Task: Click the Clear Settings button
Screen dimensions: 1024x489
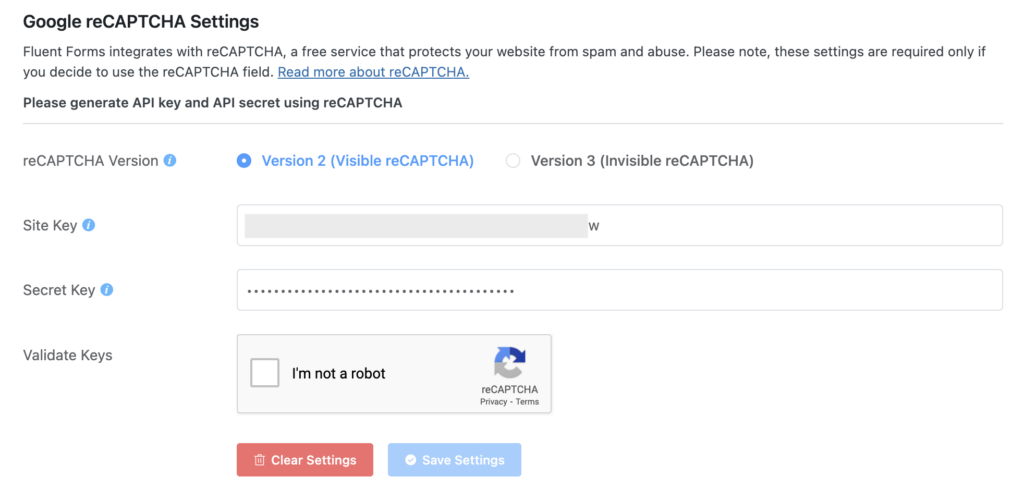Action: point(305,460)
